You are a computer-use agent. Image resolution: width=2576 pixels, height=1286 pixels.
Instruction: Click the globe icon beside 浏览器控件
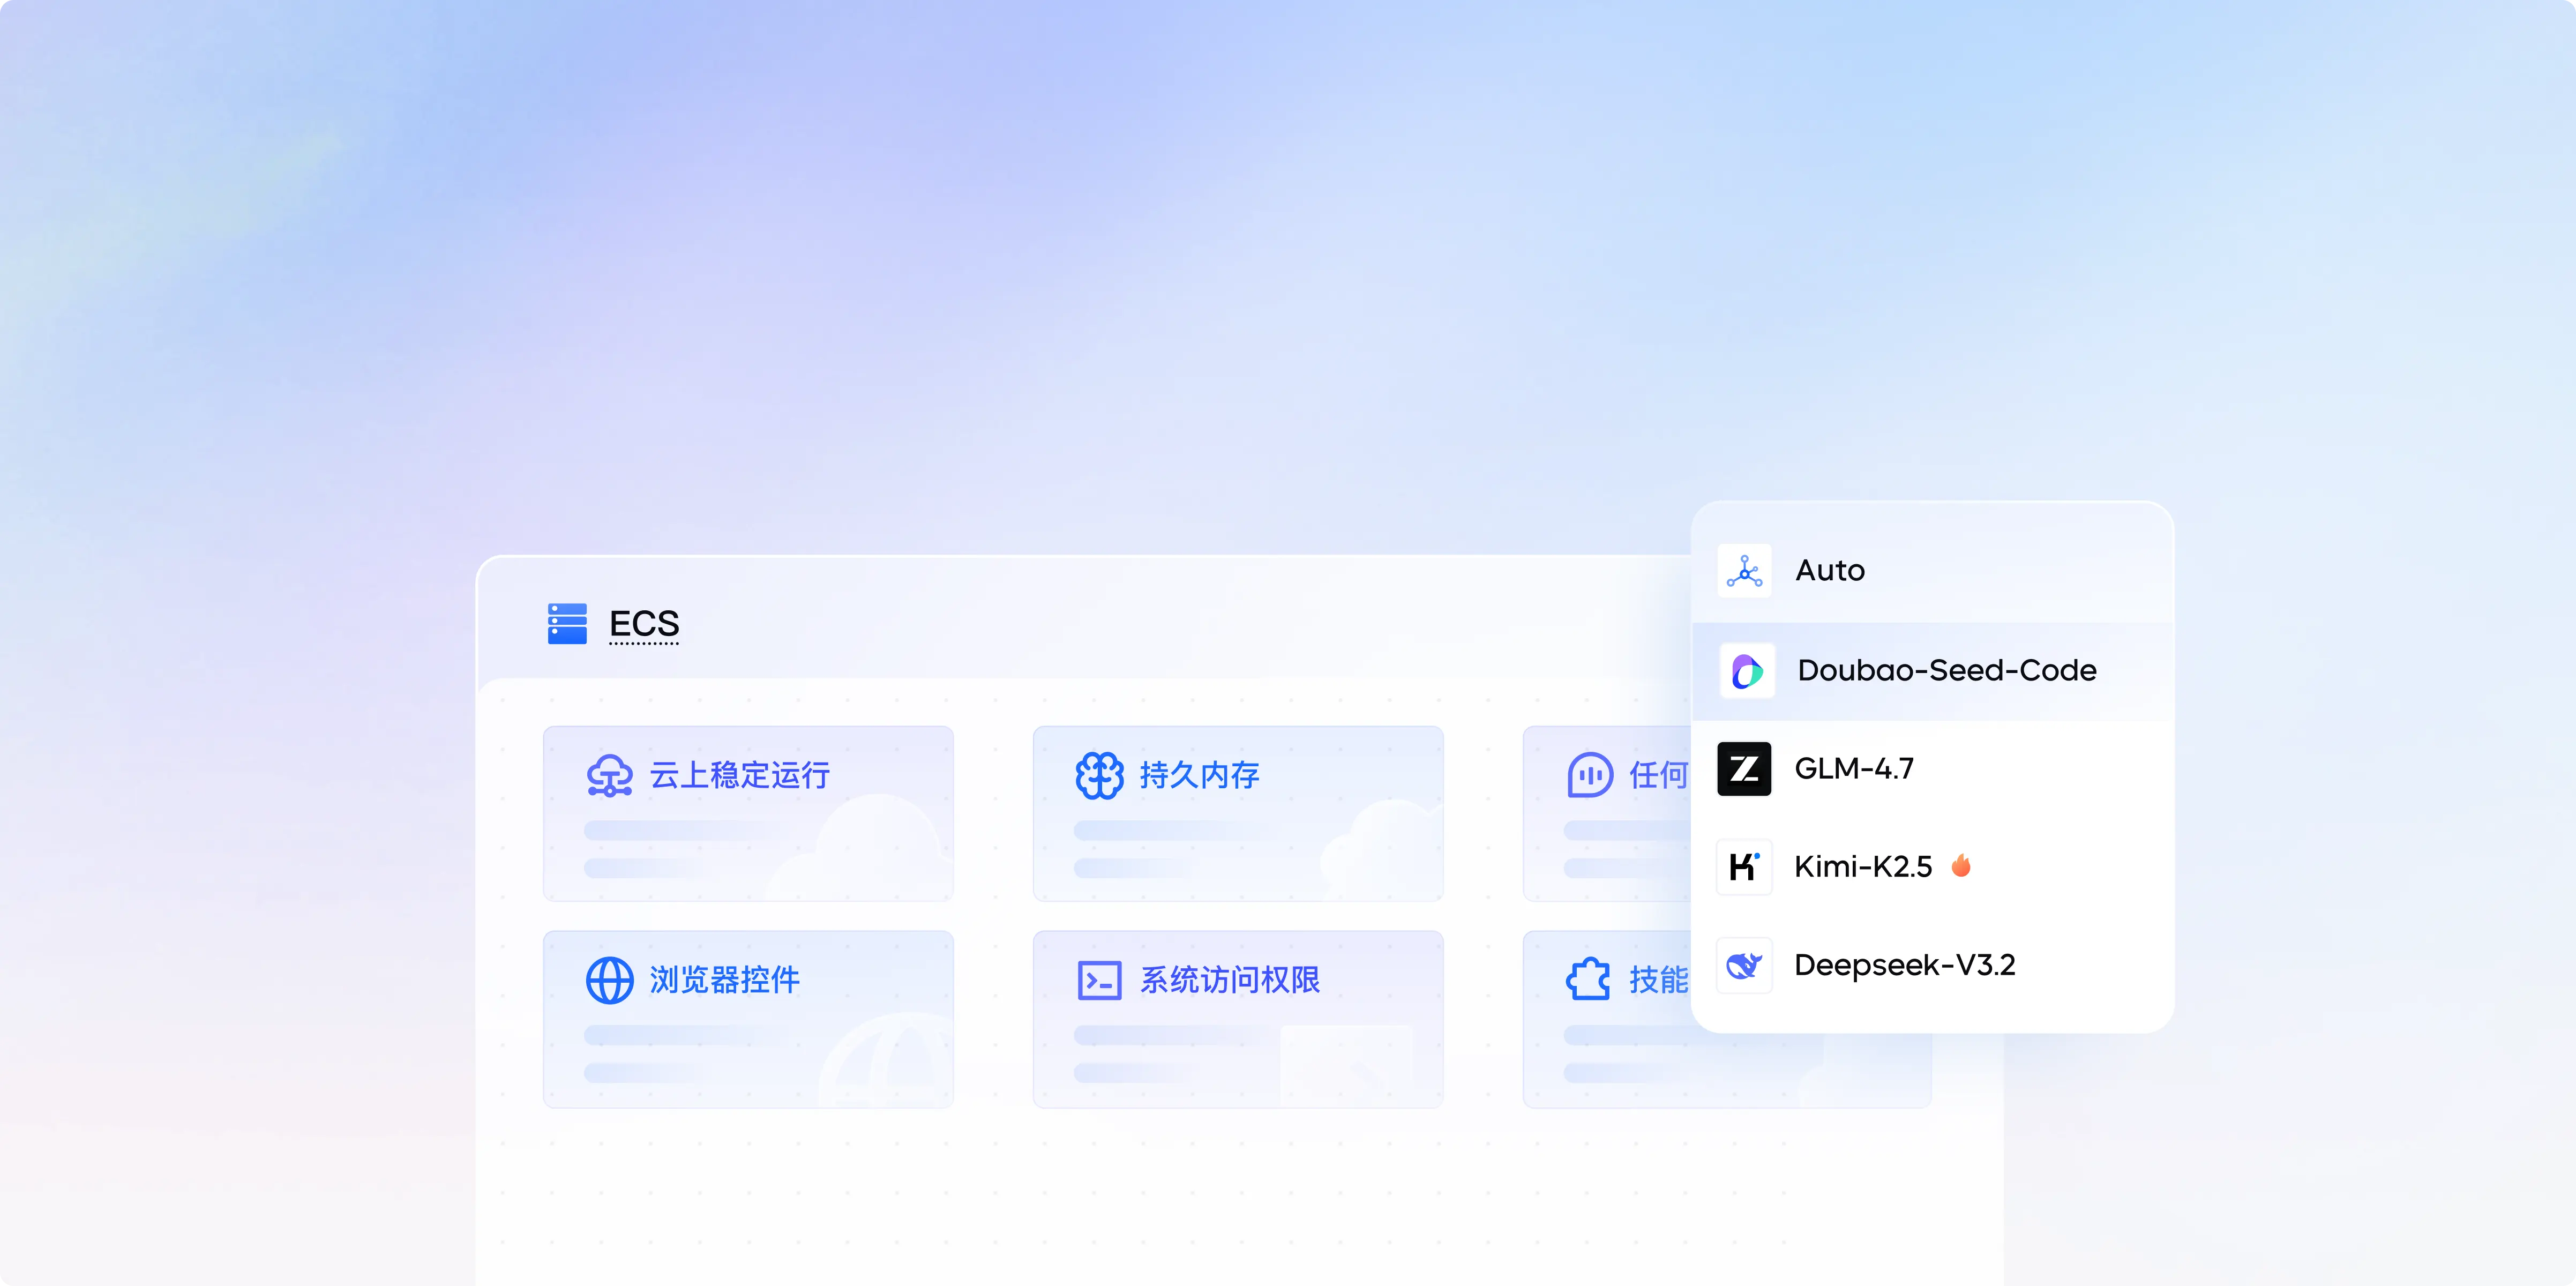[609, 980]
